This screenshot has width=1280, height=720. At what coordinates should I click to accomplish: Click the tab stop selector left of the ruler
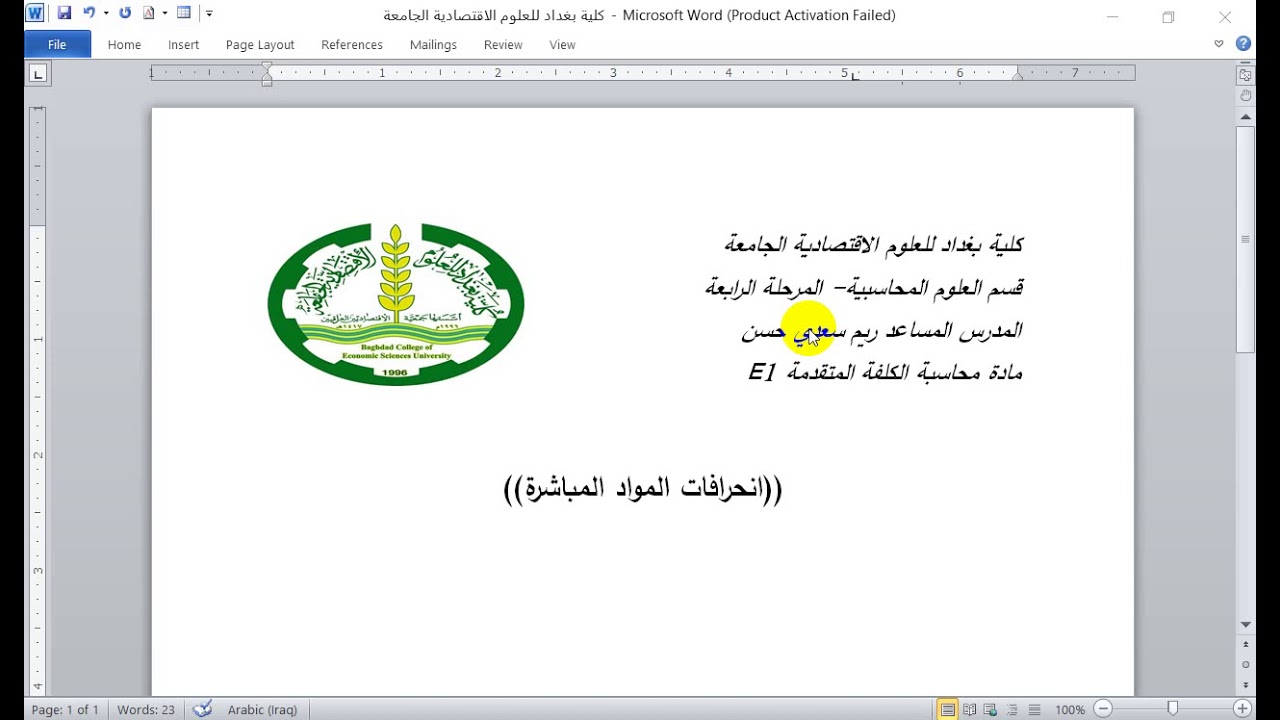point(38,73)
